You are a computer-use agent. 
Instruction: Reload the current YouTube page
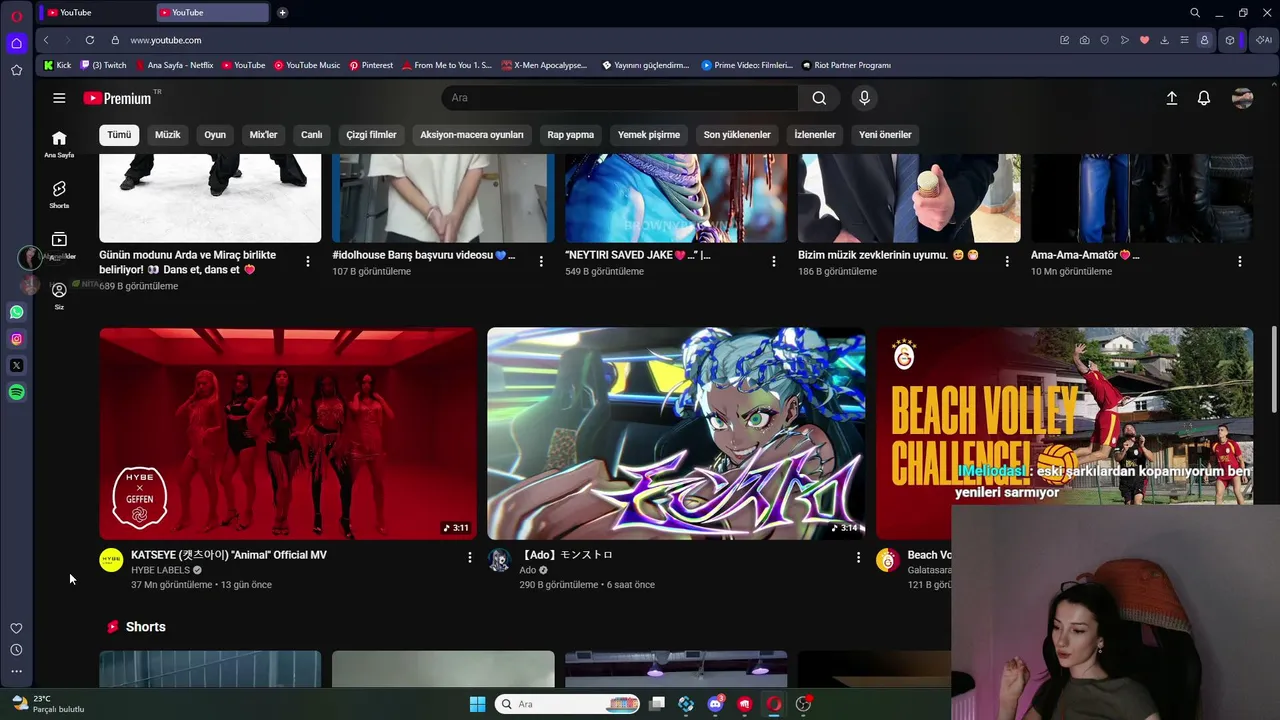tap(90, 40)
